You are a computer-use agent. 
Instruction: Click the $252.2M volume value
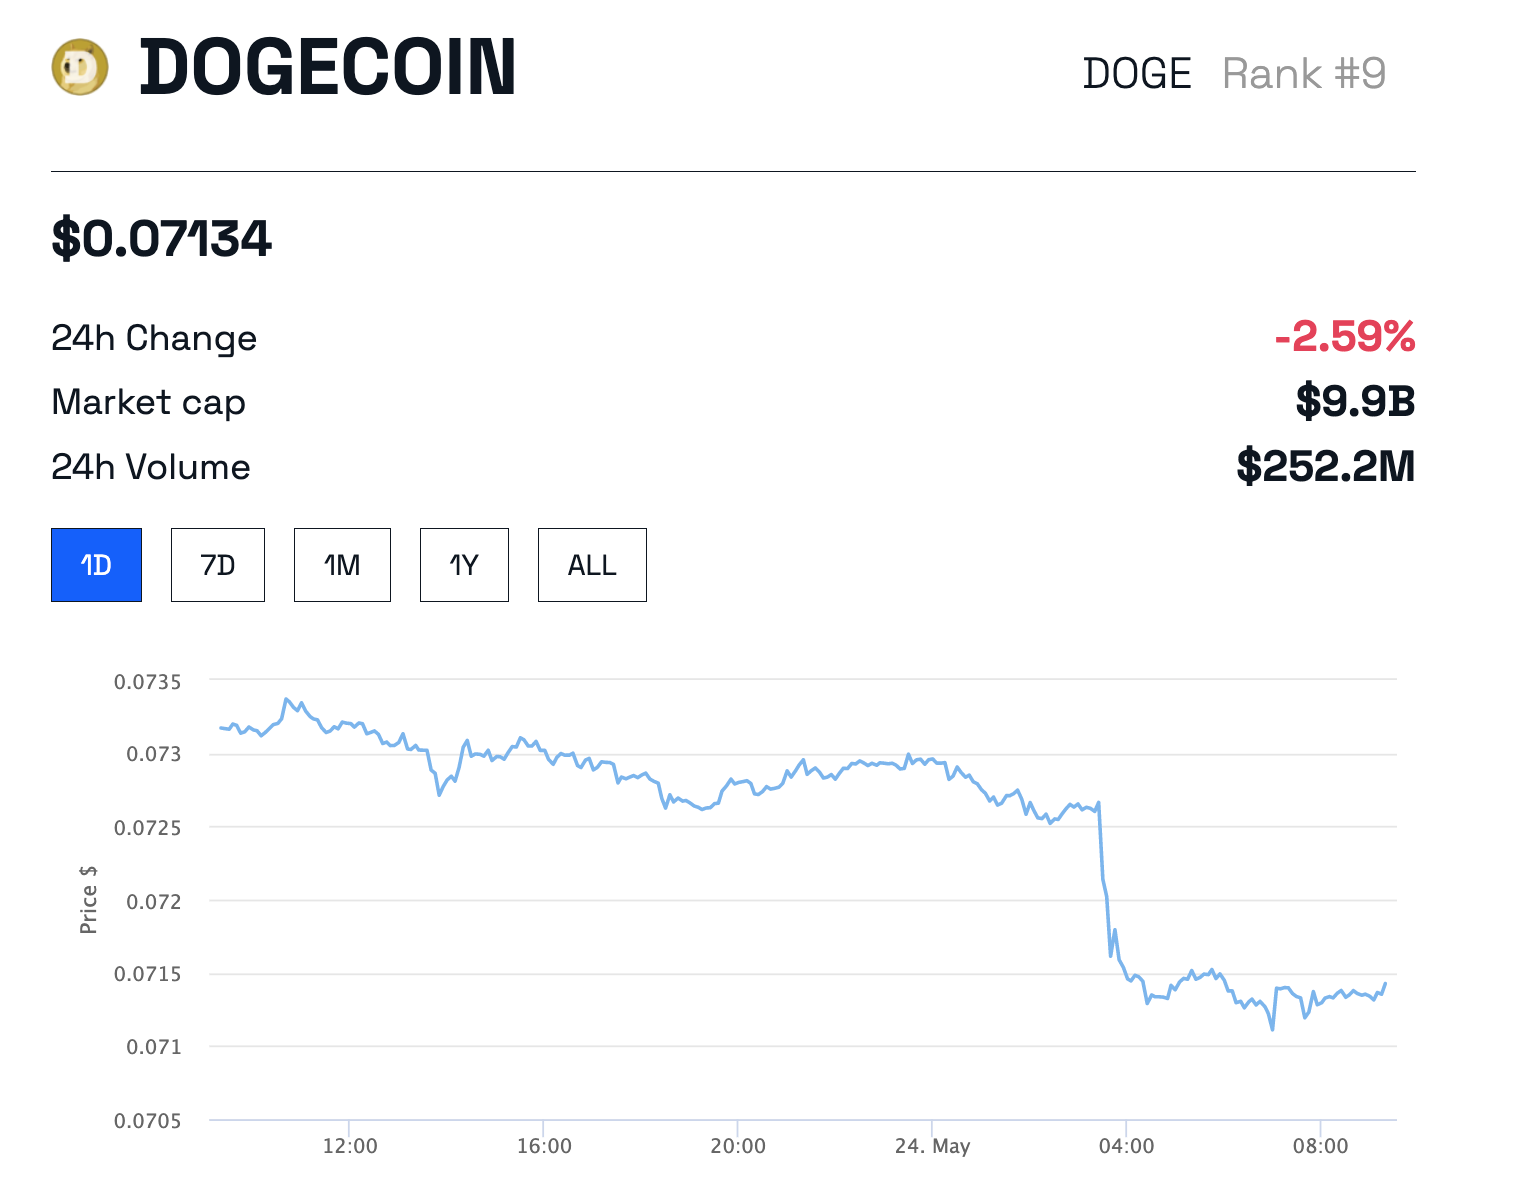1326,466
